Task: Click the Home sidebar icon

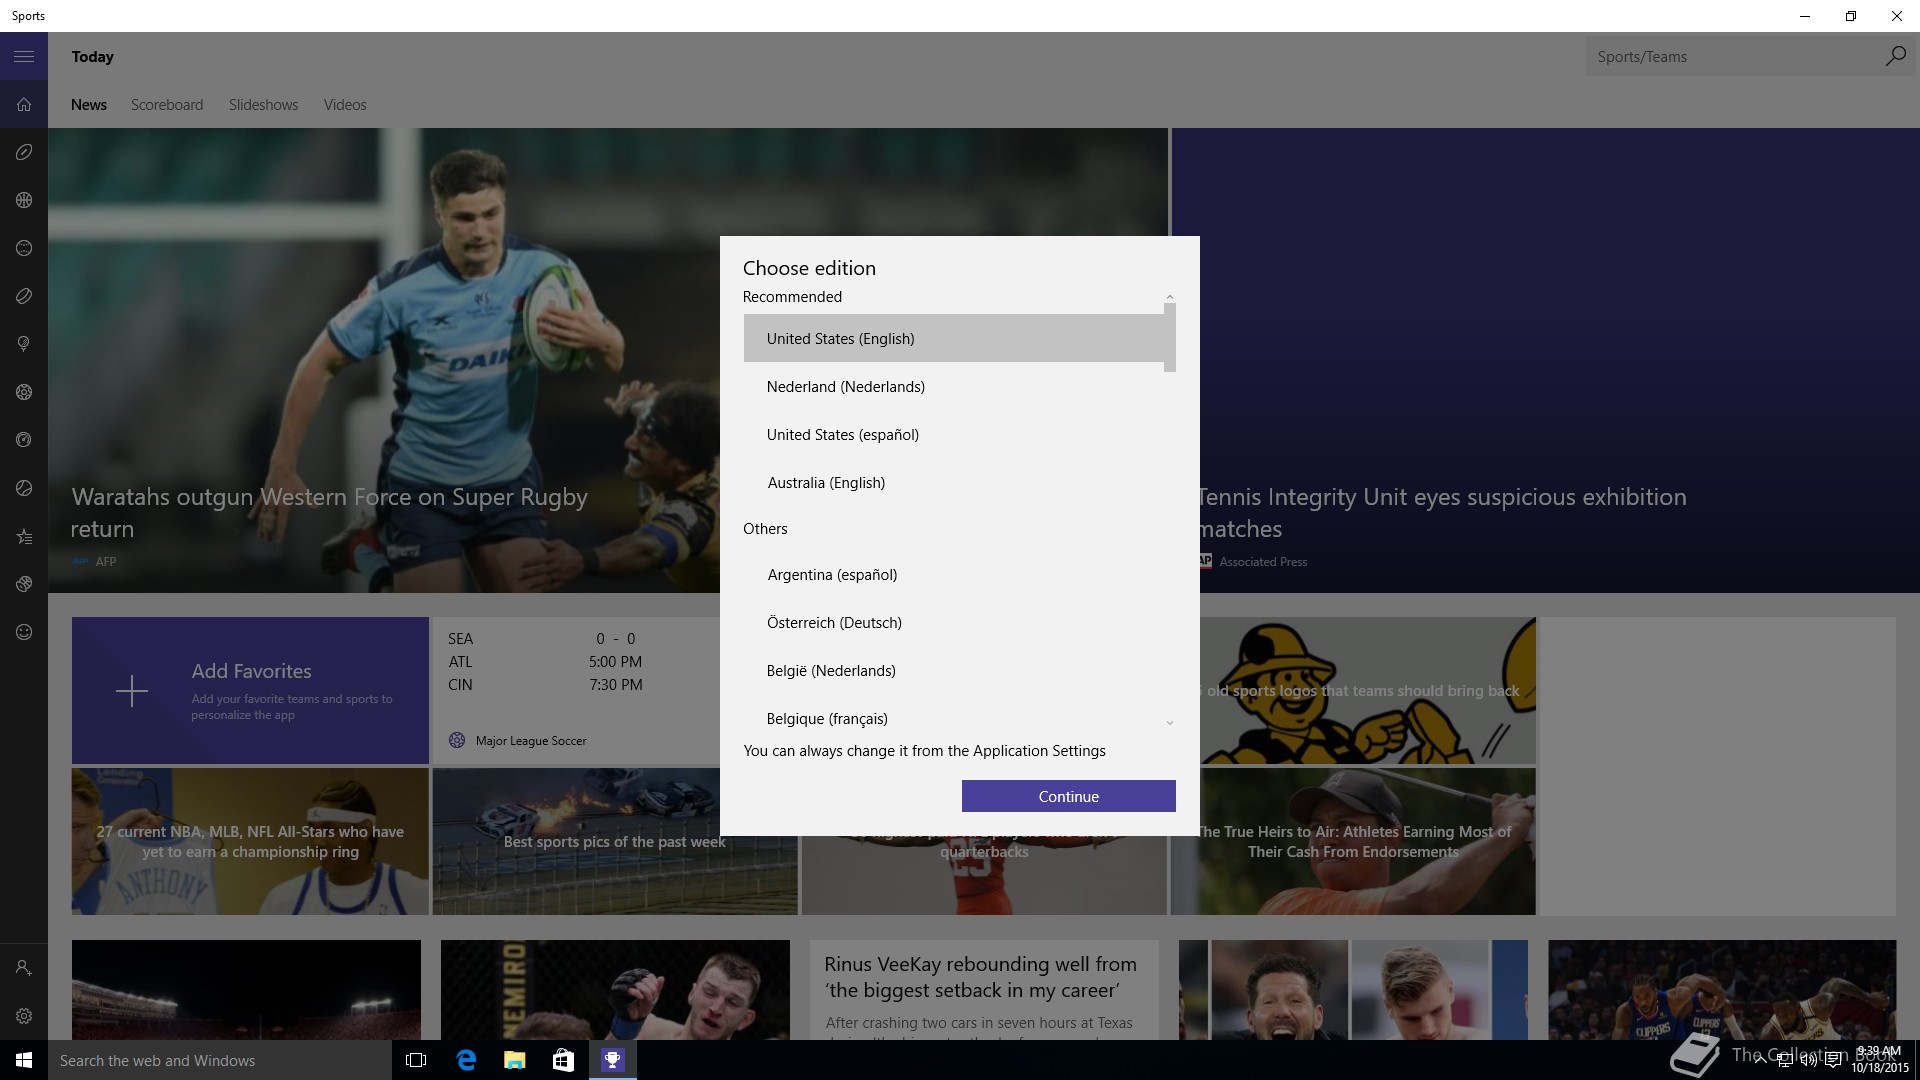Action: click(x=24, y=105)
